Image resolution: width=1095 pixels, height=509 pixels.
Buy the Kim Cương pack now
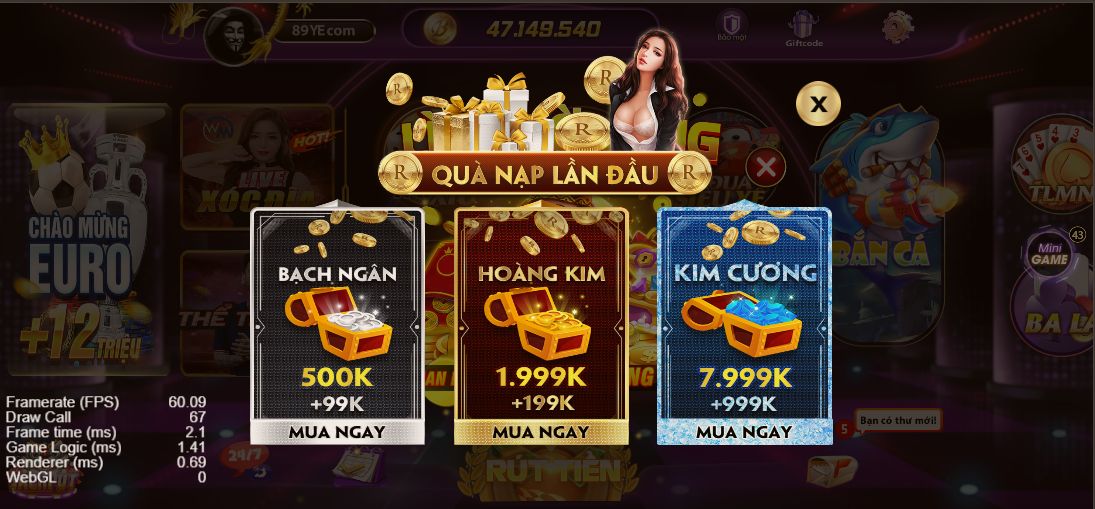pyautogui.click(x=744, y=431)
